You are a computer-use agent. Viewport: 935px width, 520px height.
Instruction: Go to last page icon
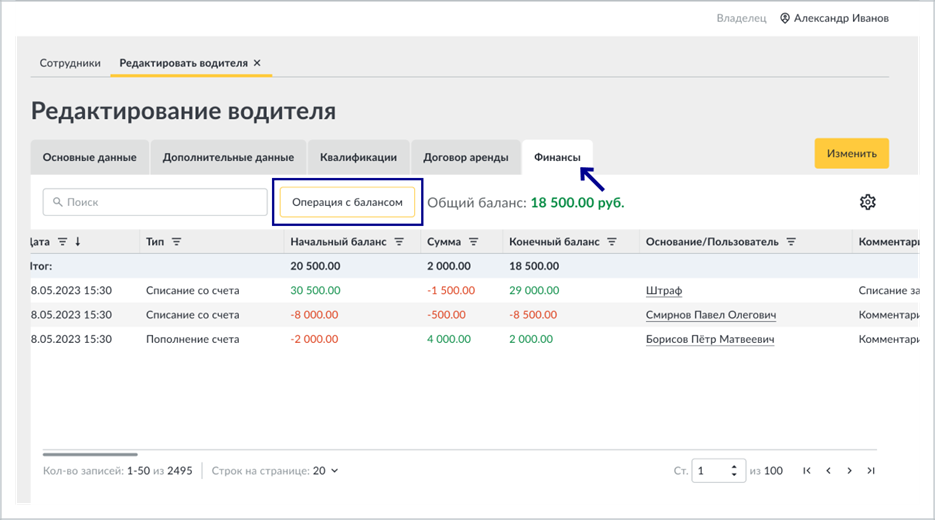(x=871, y=471)
